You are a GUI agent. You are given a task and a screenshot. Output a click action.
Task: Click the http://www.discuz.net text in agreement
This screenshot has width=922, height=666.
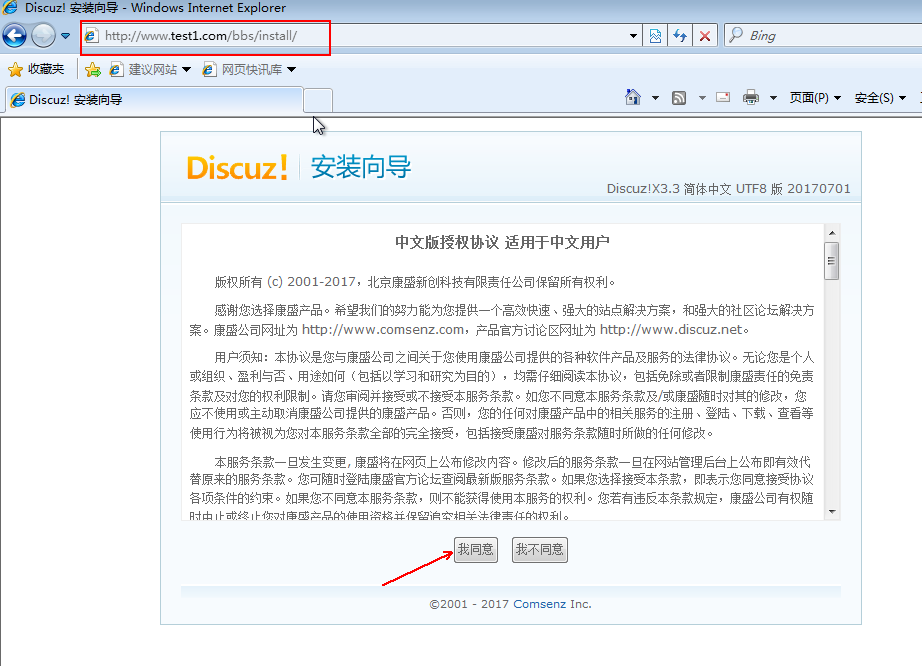pos(671,330)
